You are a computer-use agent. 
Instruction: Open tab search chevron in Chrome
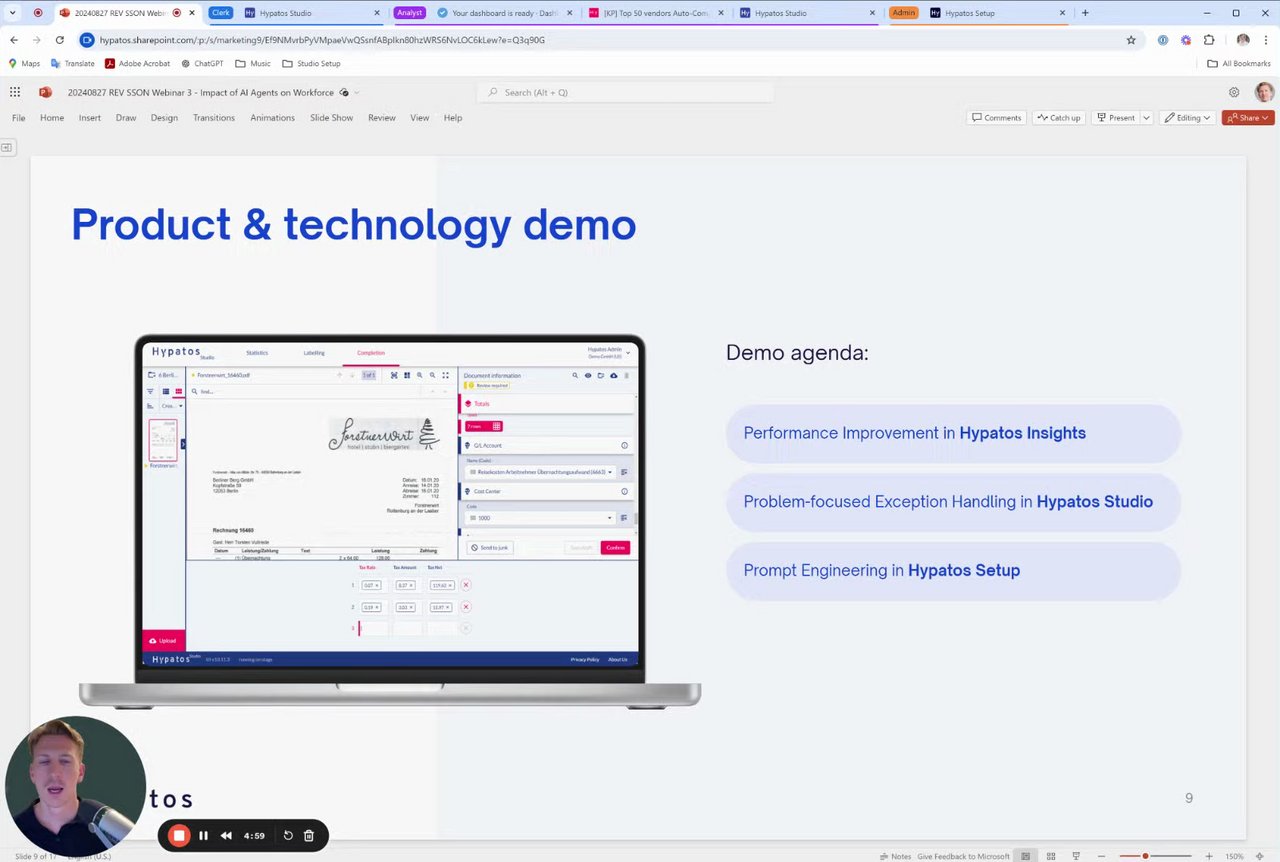(x=13, y=13)
